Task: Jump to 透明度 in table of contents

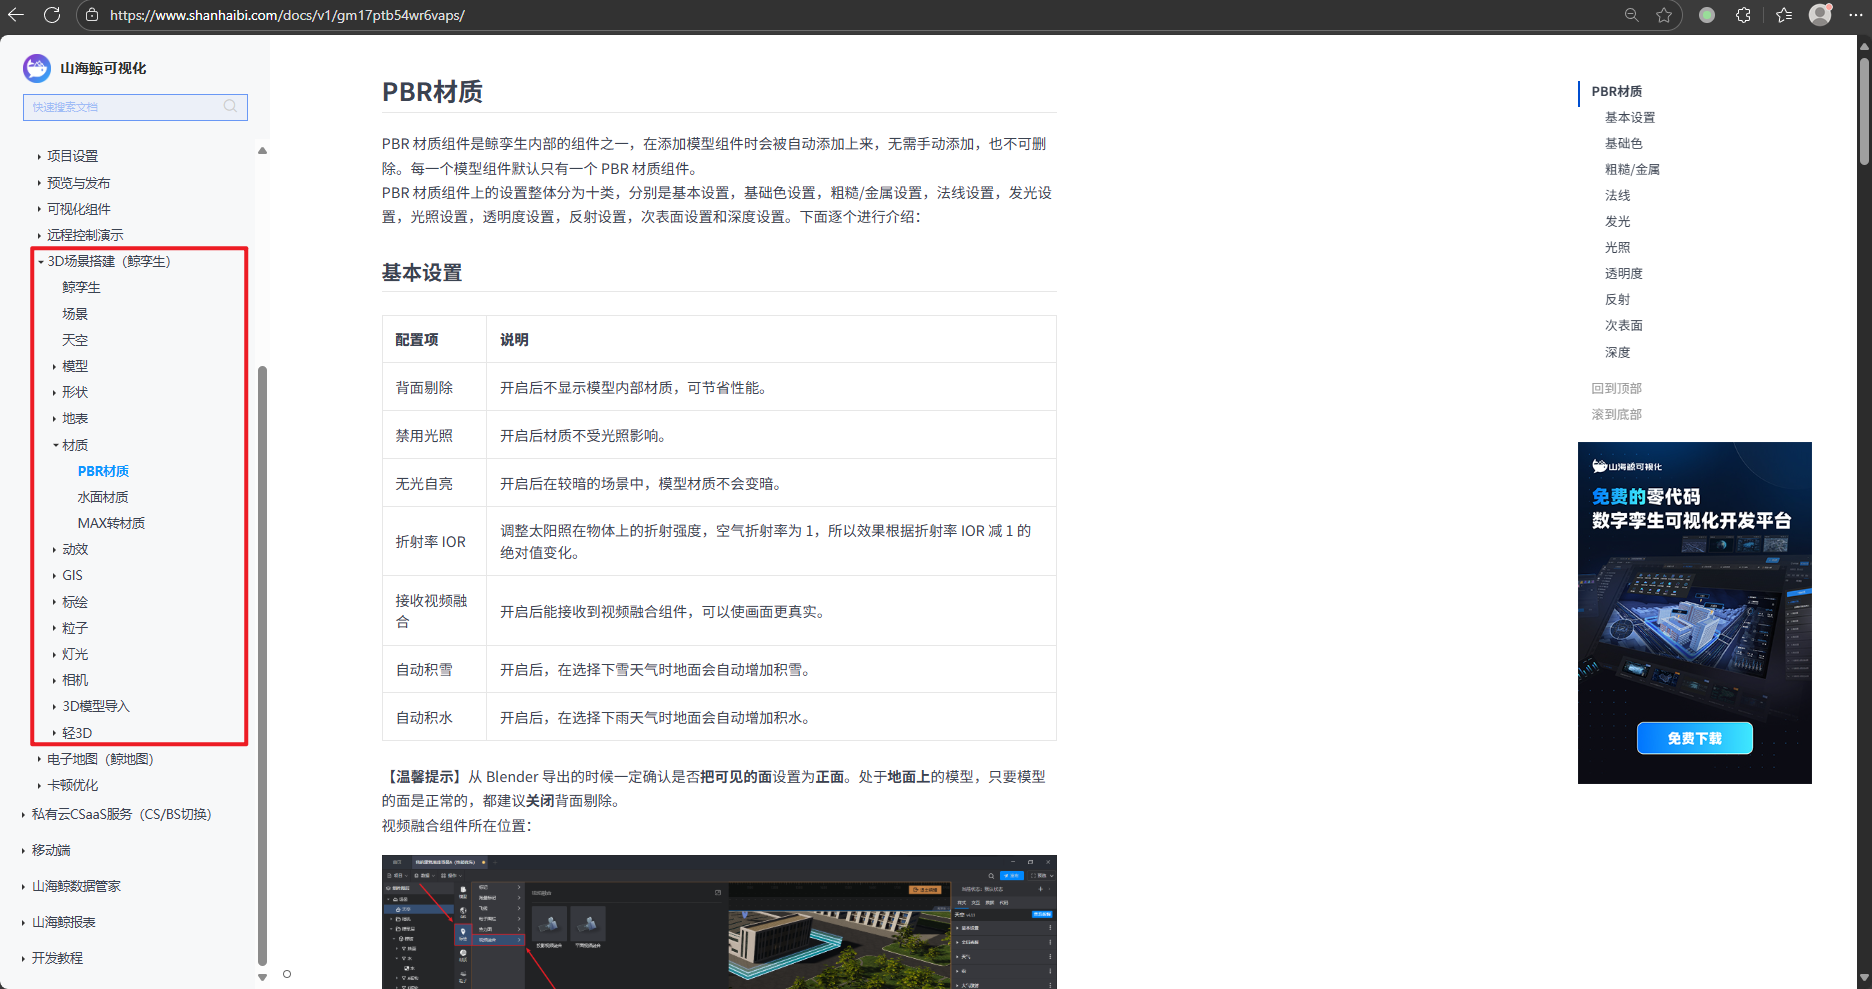Action: pyautogui.click(x=1624, y=273)
